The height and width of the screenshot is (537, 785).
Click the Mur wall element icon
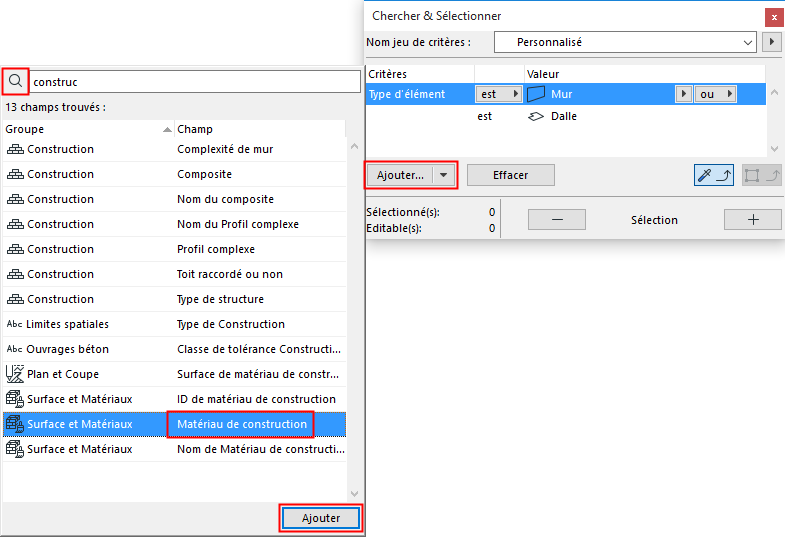pos(536,94)
